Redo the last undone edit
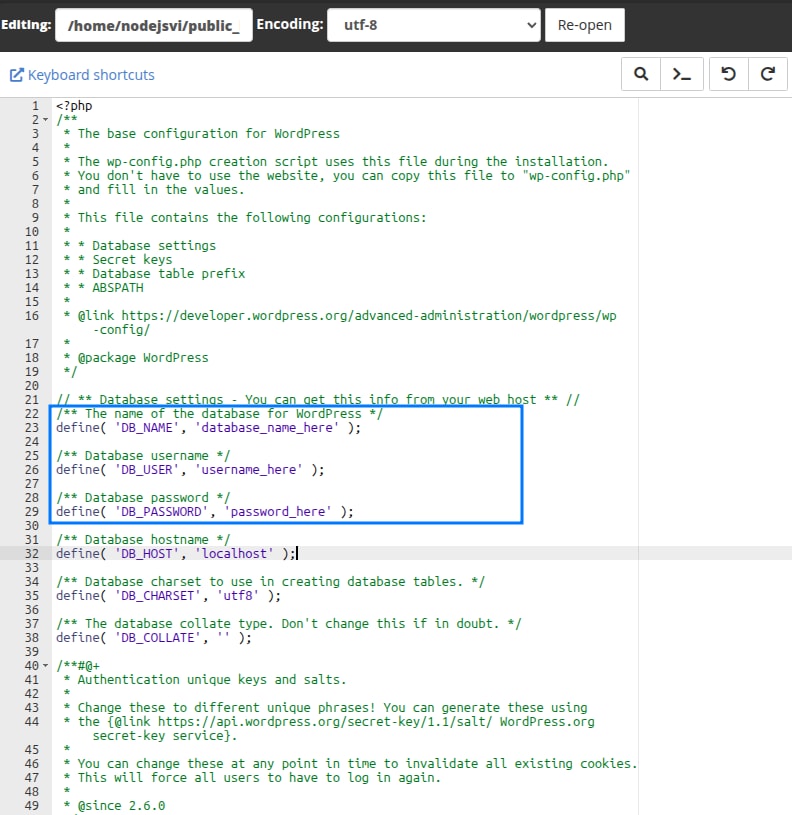 pyautogui.click(x=768, y=74)
